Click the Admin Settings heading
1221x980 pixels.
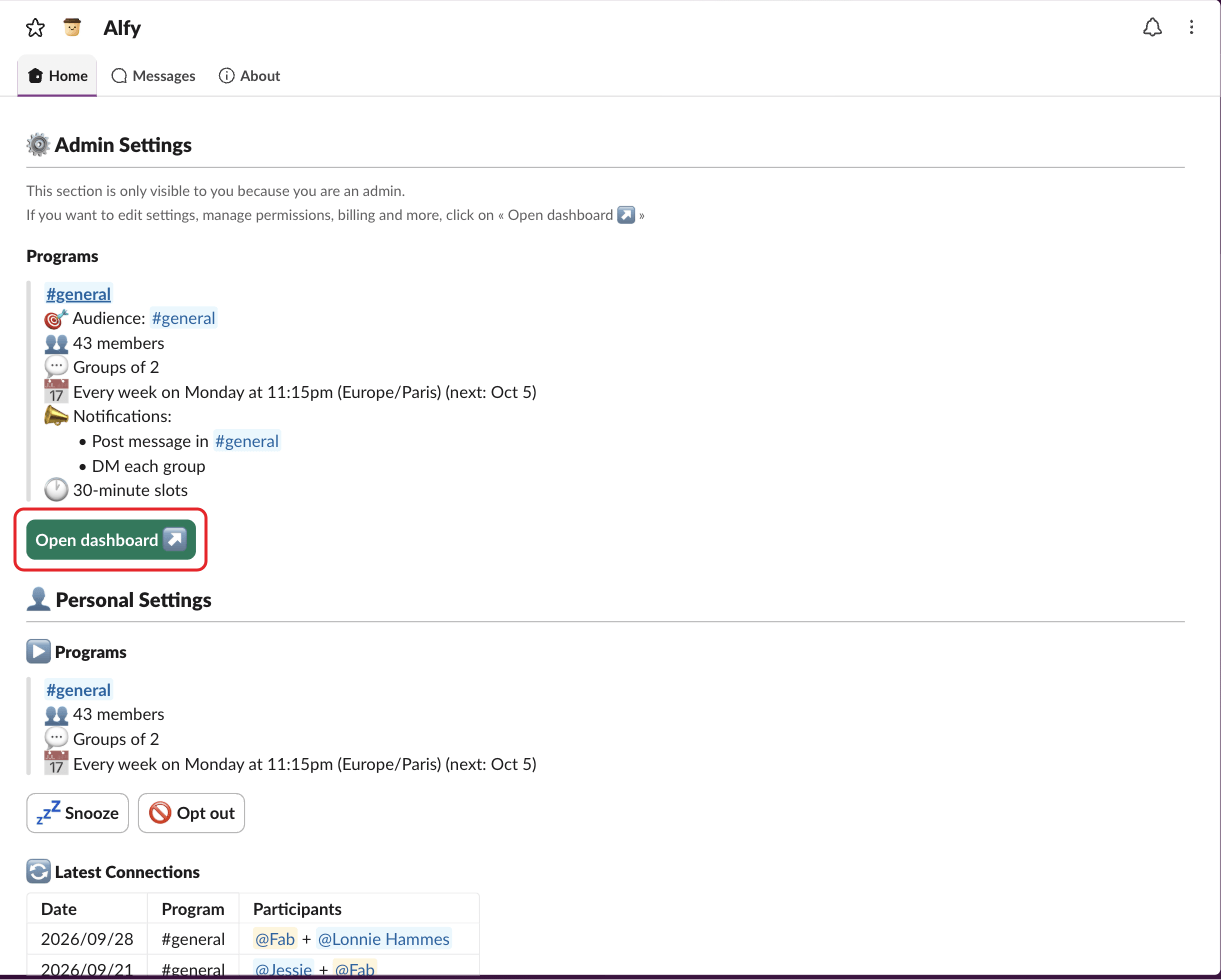pos(123,145)
